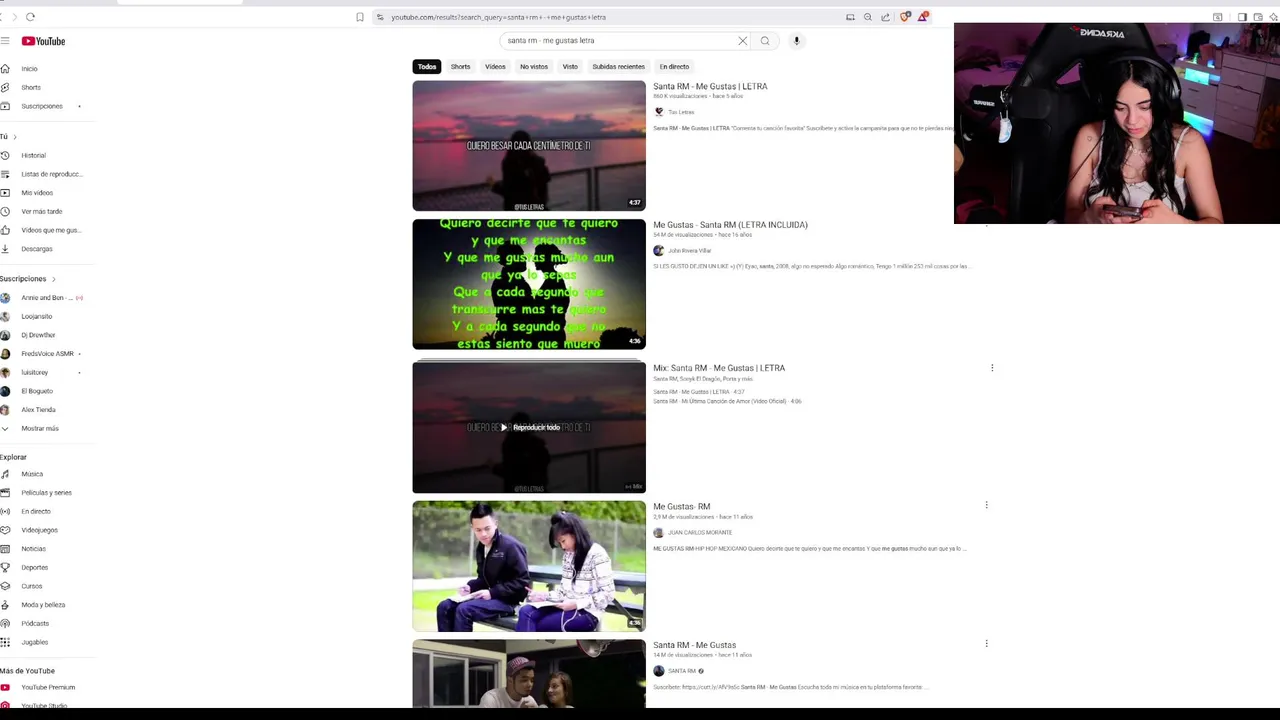Viewport: 1280px width, 720px height.
Task: Play the green lyrics thumbnail video
Action: click(529, 284)
